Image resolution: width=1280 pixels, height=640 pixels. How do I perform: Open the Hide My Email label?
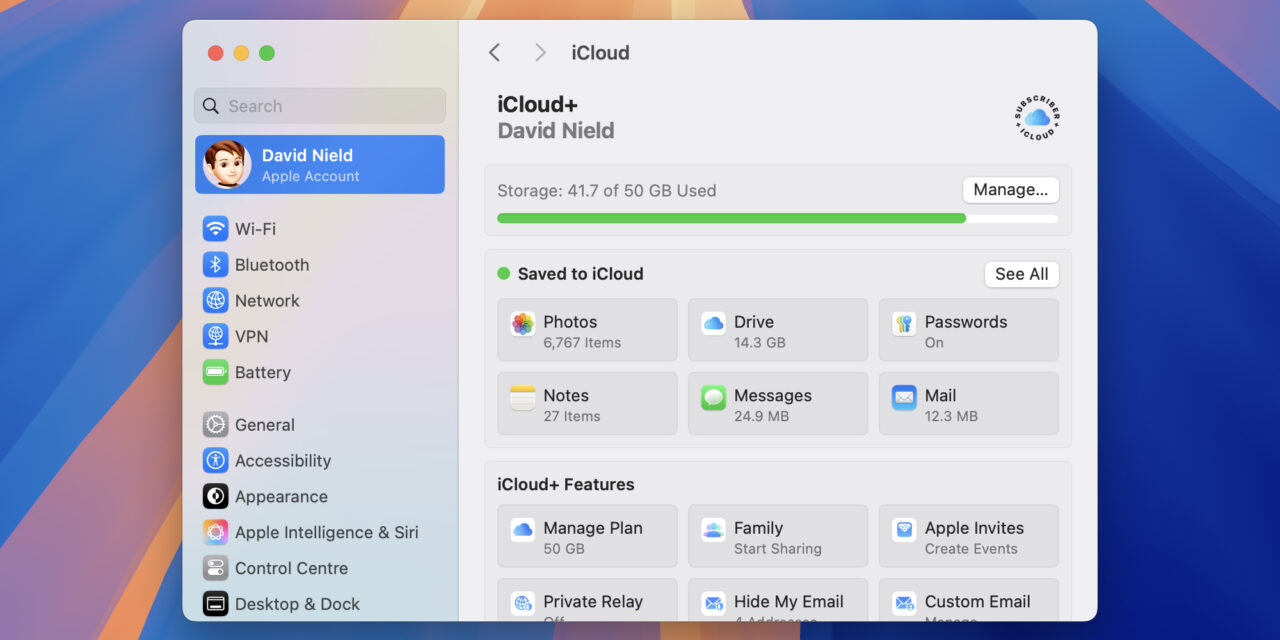[x=789, y=602]
